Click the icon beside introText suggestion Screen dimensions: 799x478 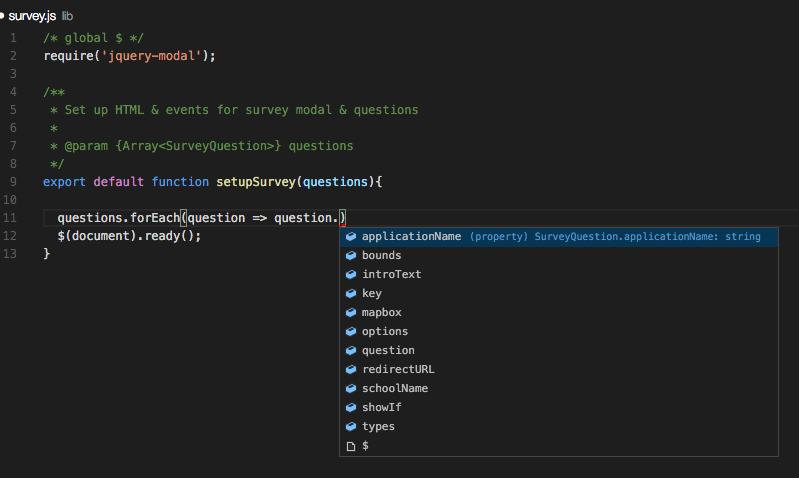tap(351, 275)
